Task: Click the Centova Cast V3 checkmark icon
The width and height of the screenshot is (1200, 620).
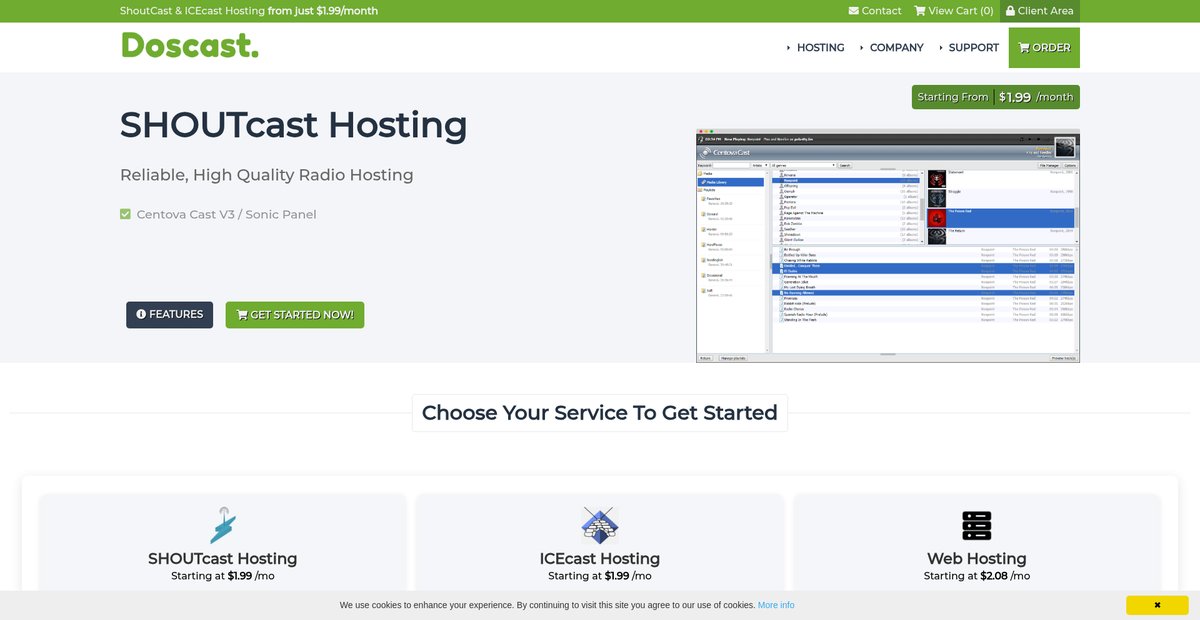Action: click(x=125, y=214)
